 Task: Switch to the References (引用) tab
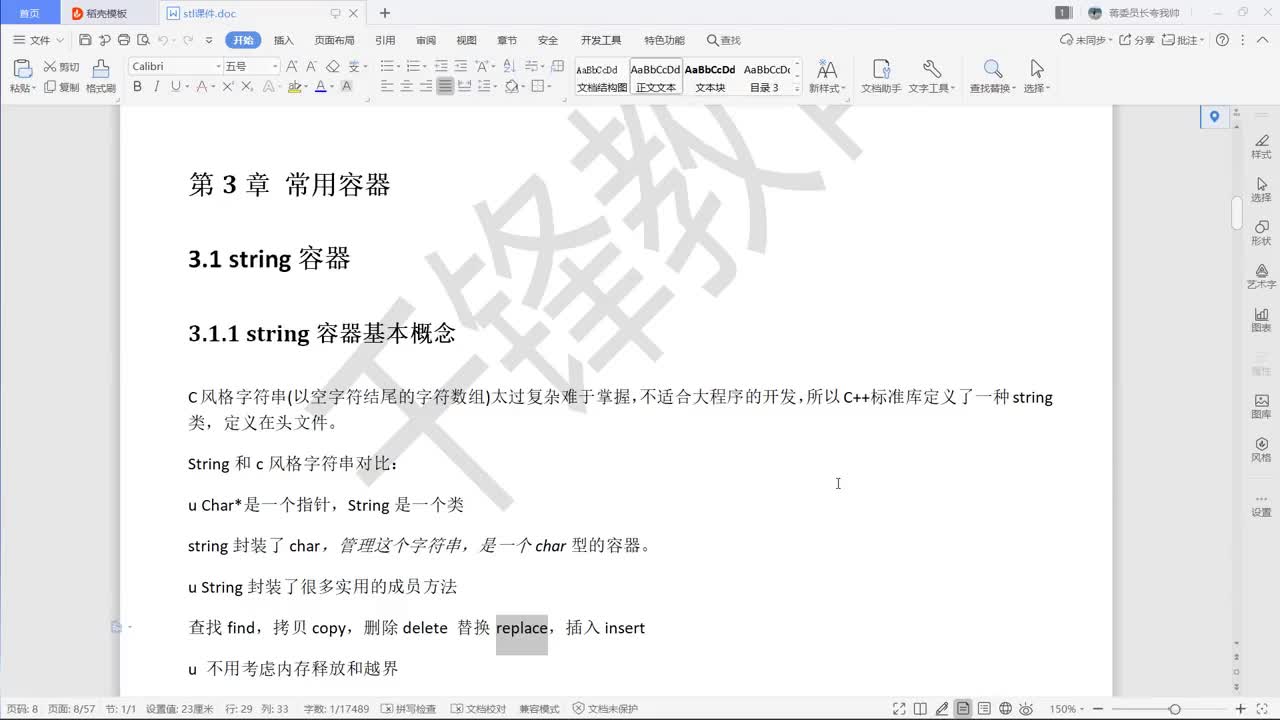[385, 40]
